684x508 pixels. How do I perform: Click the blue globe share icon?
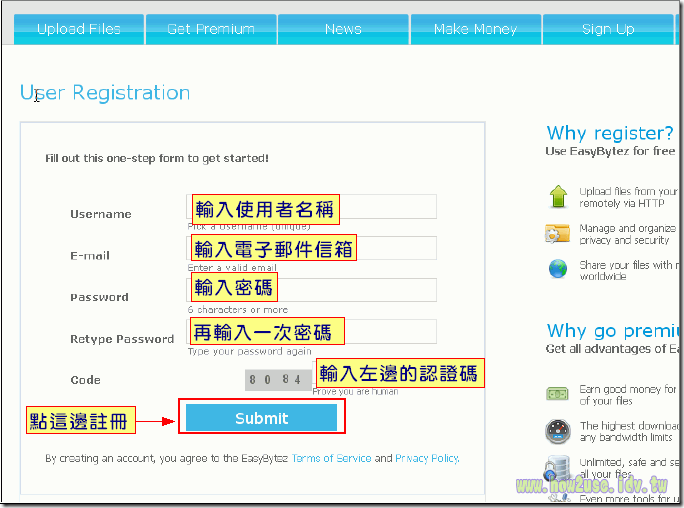pos(558,269)
